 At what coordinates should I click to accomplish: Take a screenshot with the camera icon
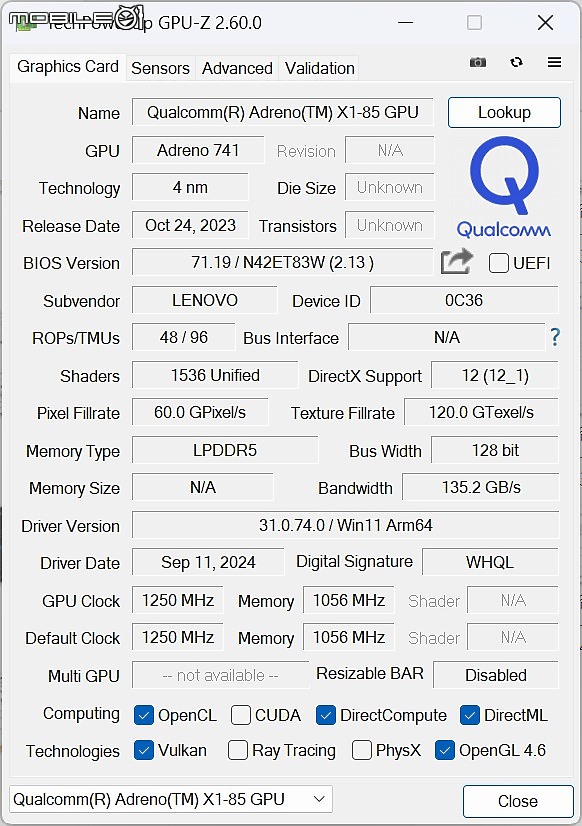pos(478,63)
